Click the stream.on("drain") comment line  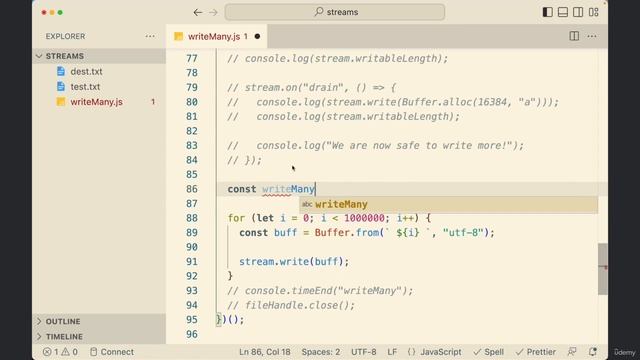tap(311, 87)
